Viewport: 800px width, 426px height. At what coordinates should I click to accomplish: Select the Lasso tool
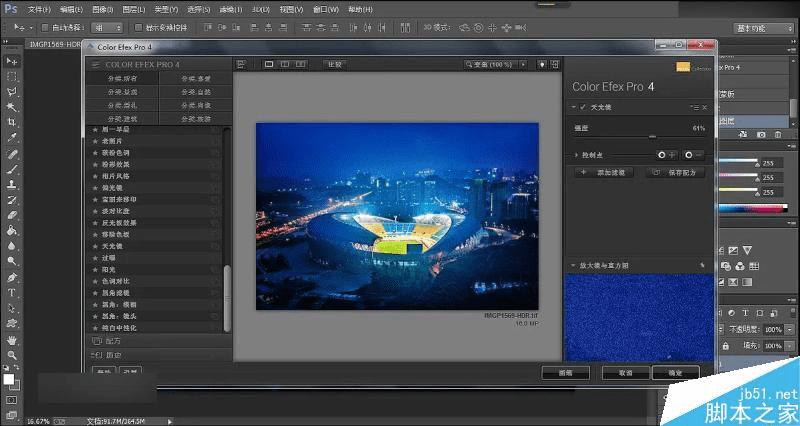12,92
